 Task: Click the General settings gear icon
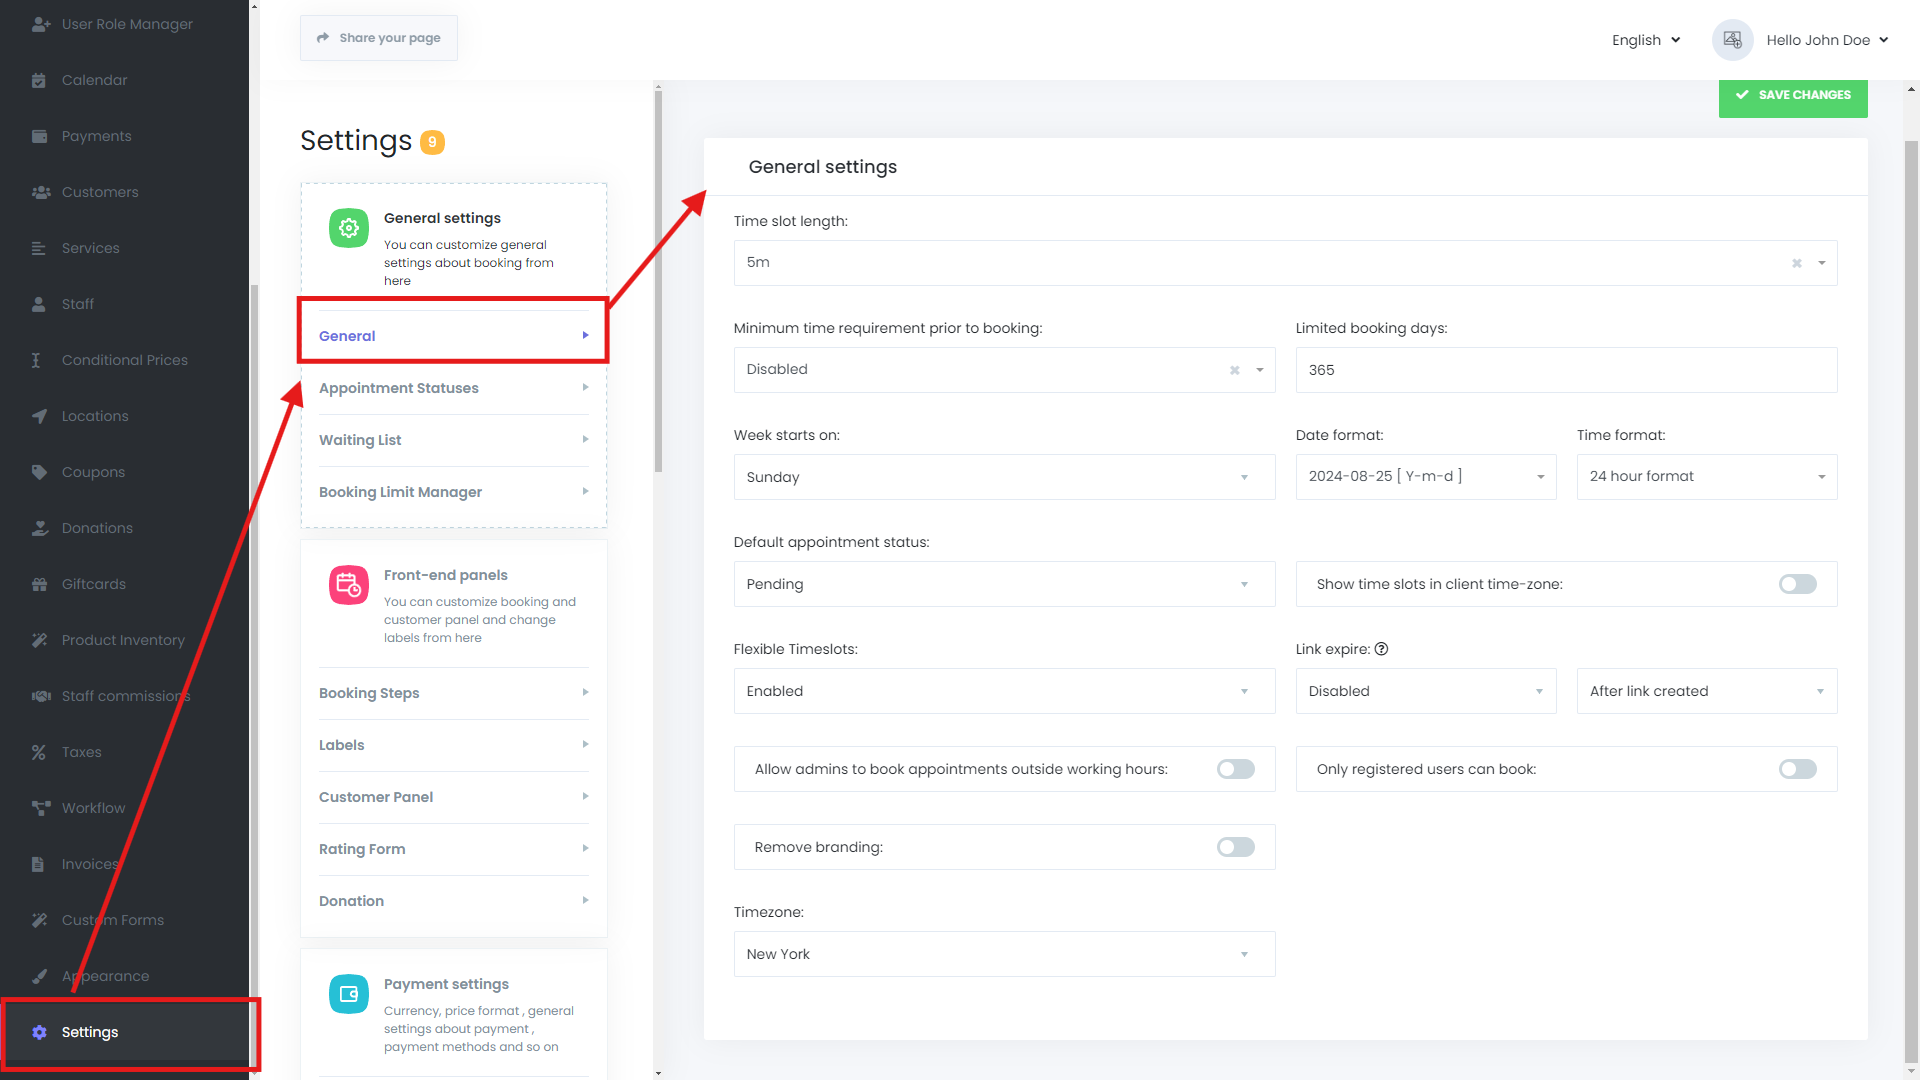(x=348, y=227)
